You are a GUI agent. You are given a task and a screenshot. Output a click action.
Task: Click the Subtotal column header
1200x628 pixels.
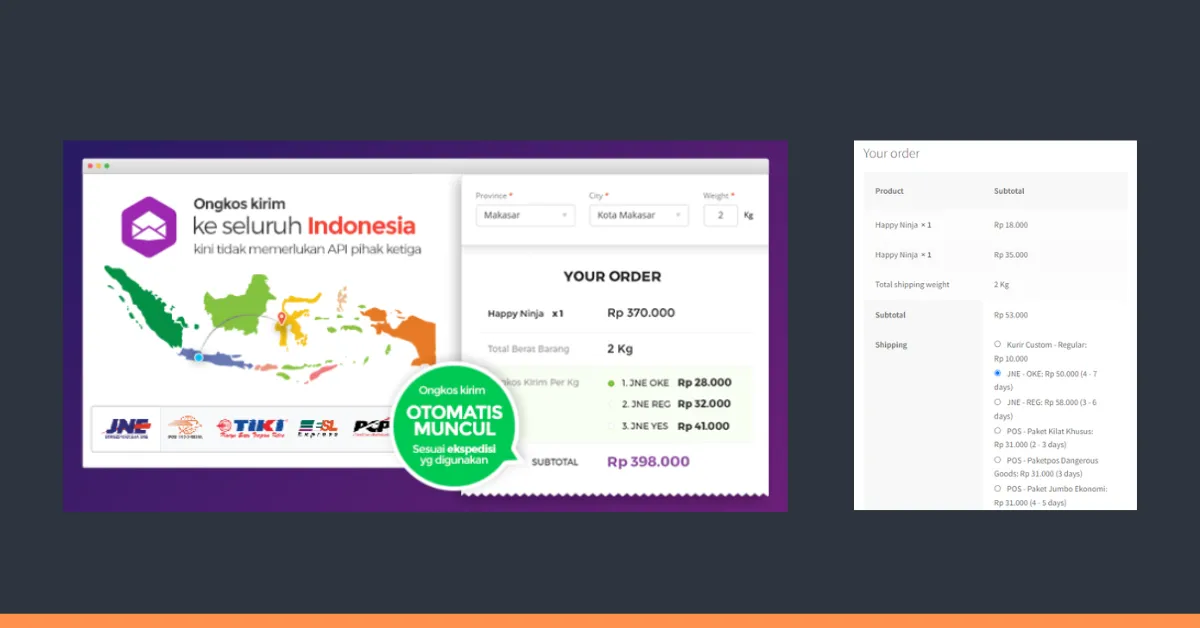pyautogui.click(x=1009, y=190)
